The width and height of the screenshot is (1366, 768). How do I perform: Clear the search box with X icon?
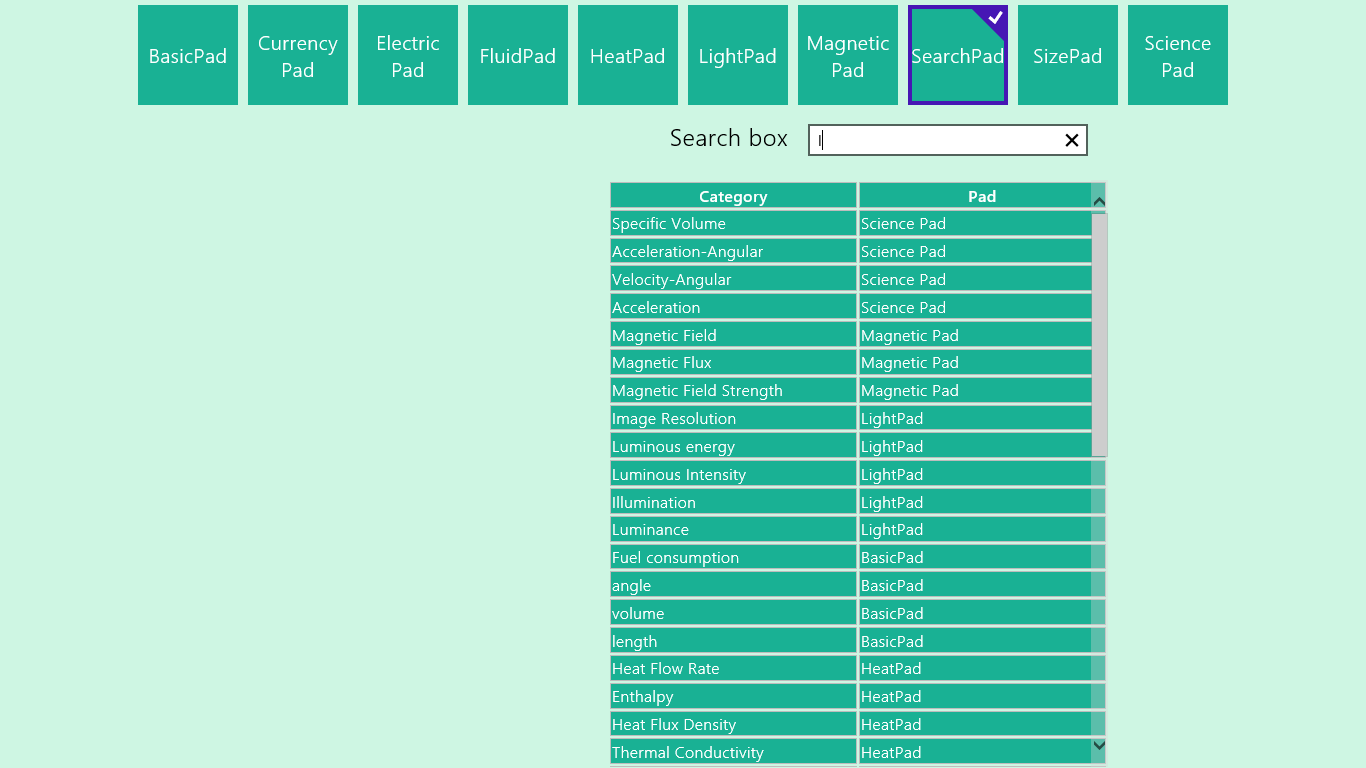click(x=1071, y=140)
